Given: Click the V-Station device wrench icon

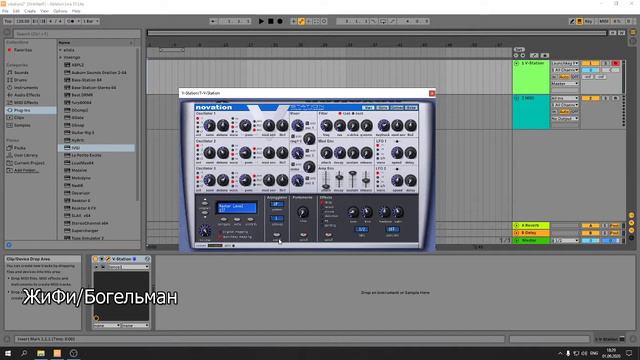Looking at the screenshot, I should [x=108, y=259].
